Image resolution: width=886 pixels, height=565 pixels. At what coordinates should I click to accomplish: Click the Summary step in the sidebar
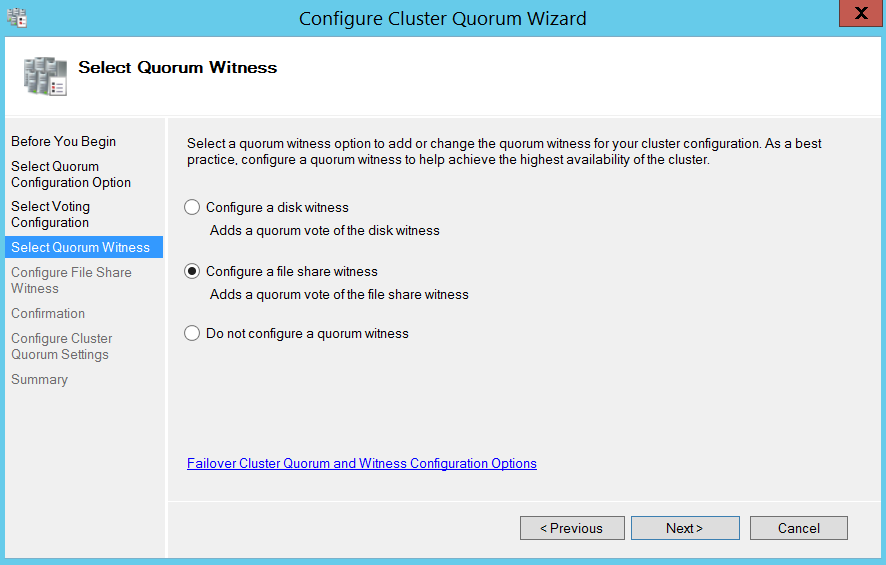pyautogui.click(x=39, y=380)
